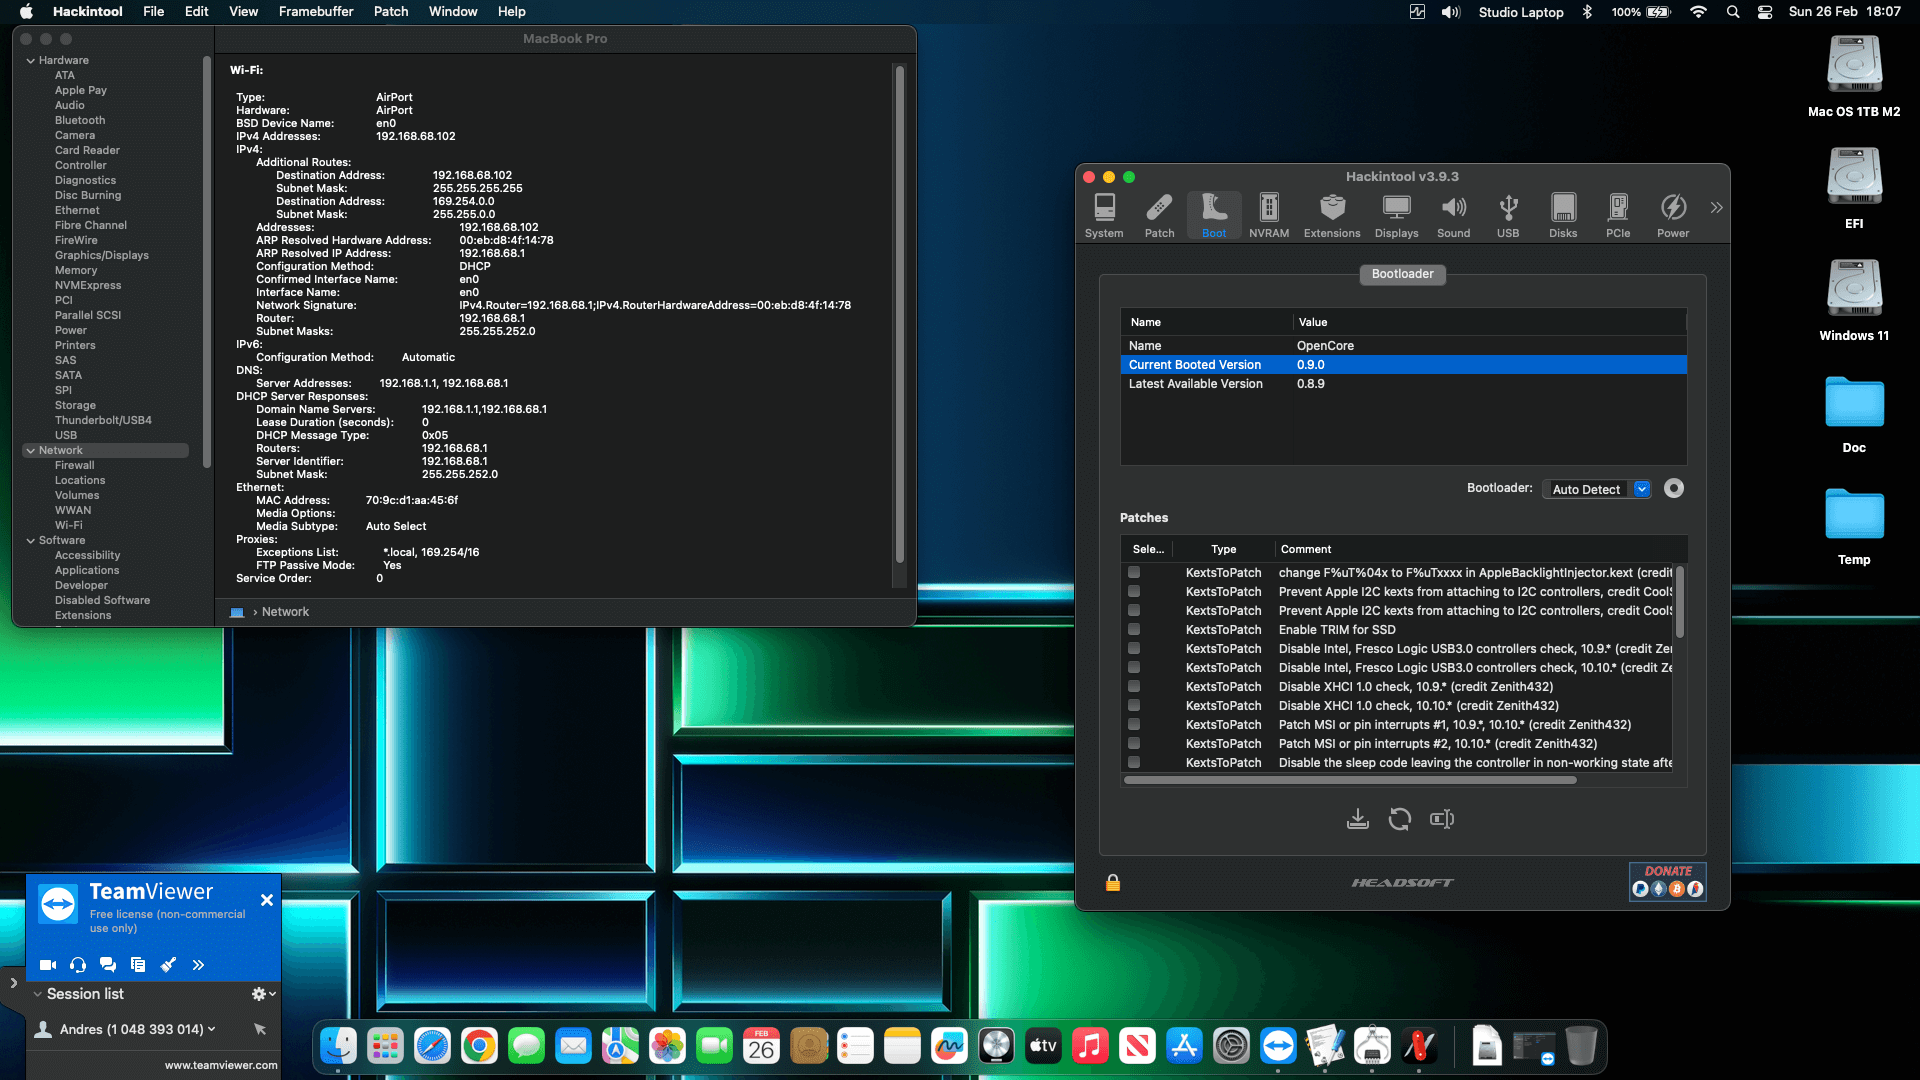
Task: Open Launchpad from the Dock
Action: click(386, 1047)
